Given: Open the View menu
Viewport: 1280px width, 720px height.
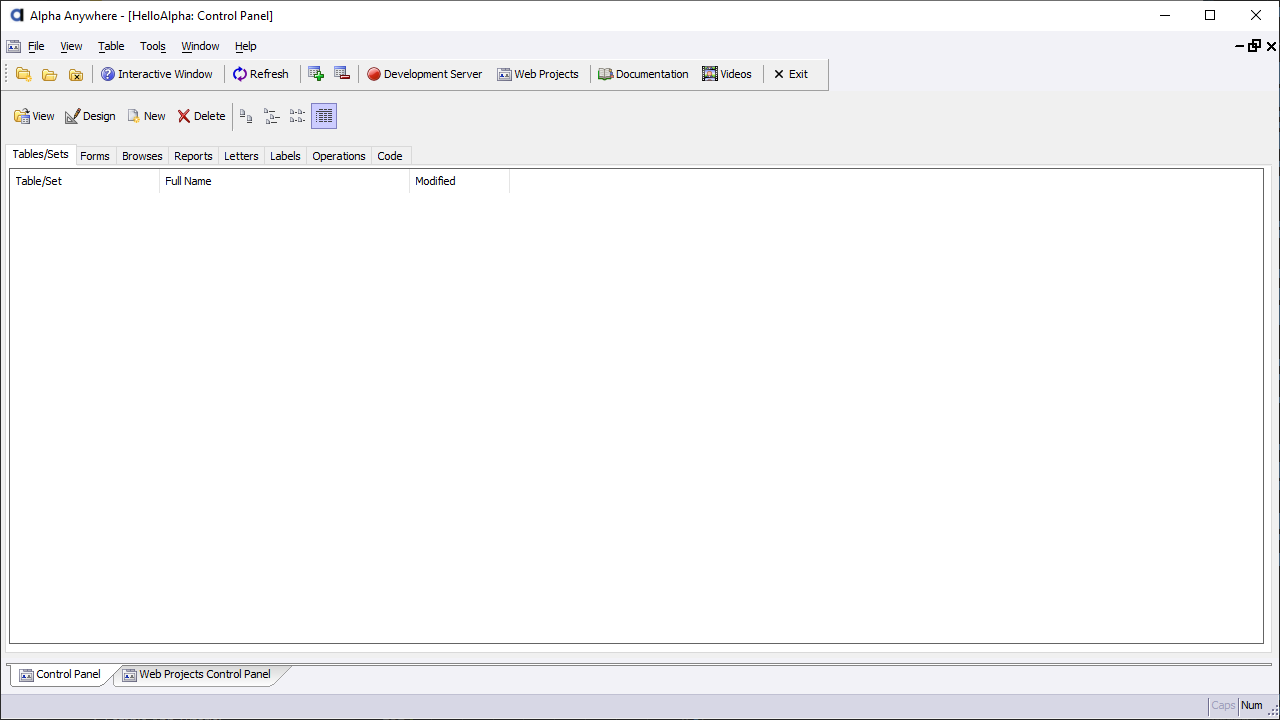Looking at the screenshot, I should (x=71, y=46).
